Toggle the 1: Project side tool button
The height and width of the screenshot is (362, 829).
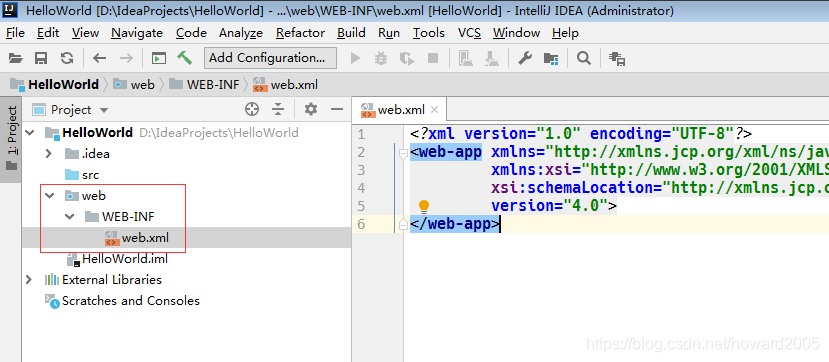(x=11, y=140)
